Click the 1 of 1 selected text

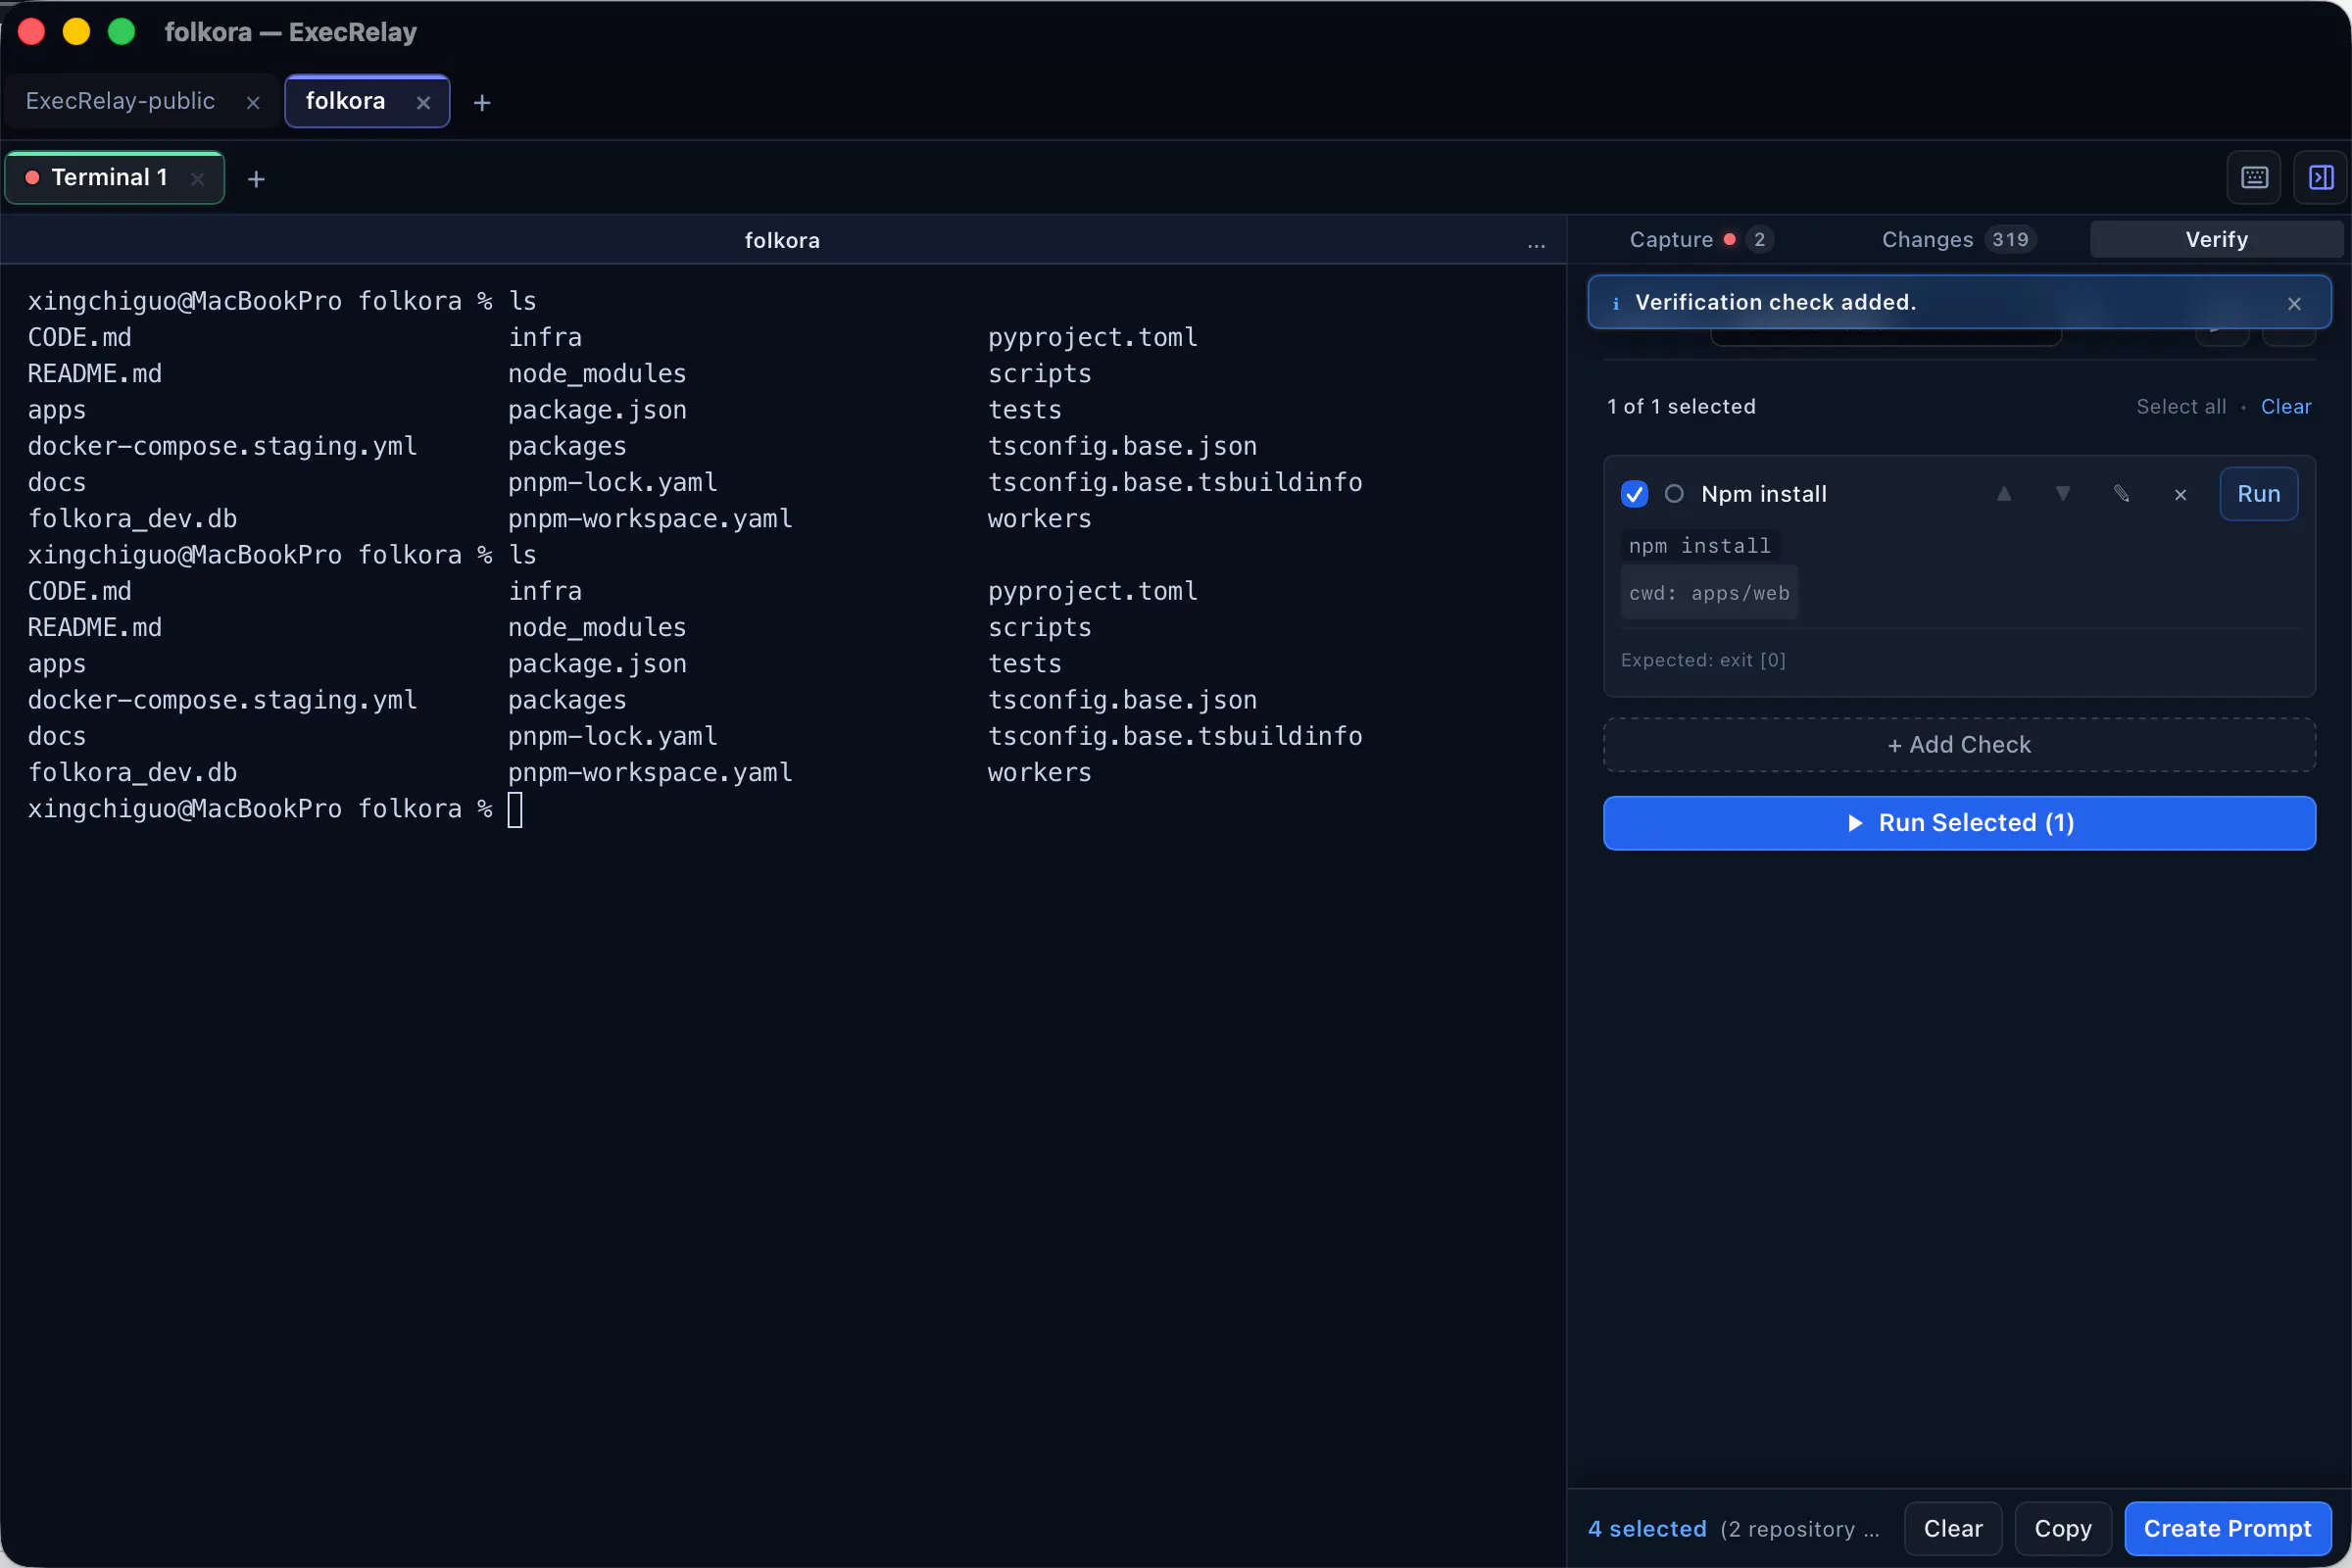coord(1680,407)
